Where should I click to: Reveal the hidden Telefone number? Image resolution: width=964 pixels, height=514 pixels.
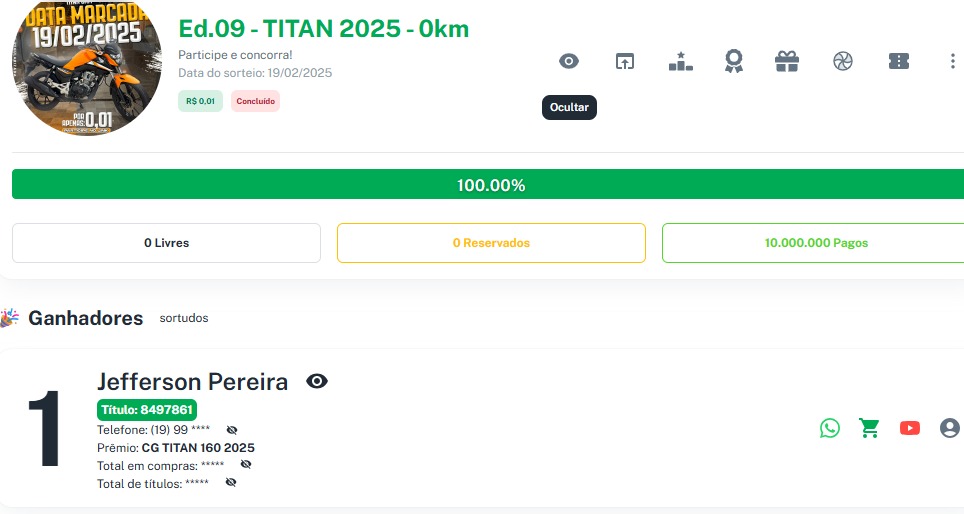232,430
